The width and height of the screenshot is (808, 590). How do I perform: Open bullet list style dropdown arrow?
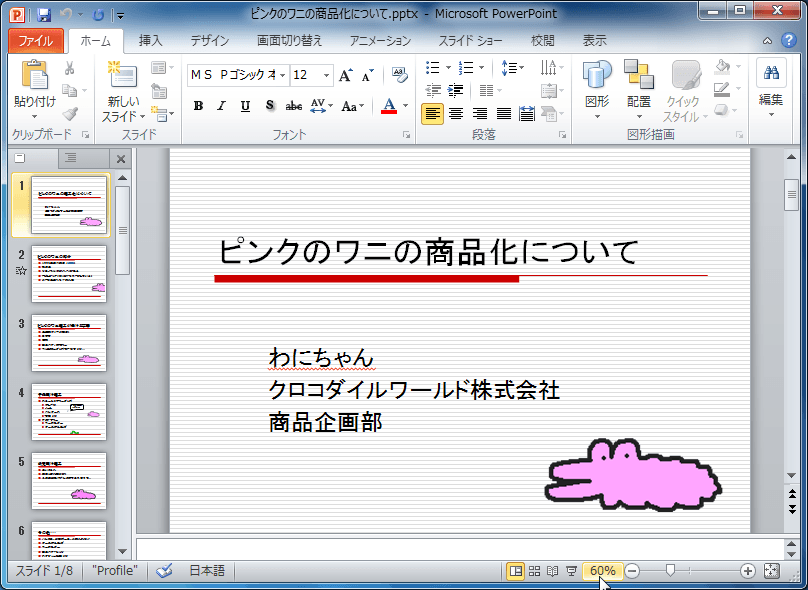(x=448, y=68)
